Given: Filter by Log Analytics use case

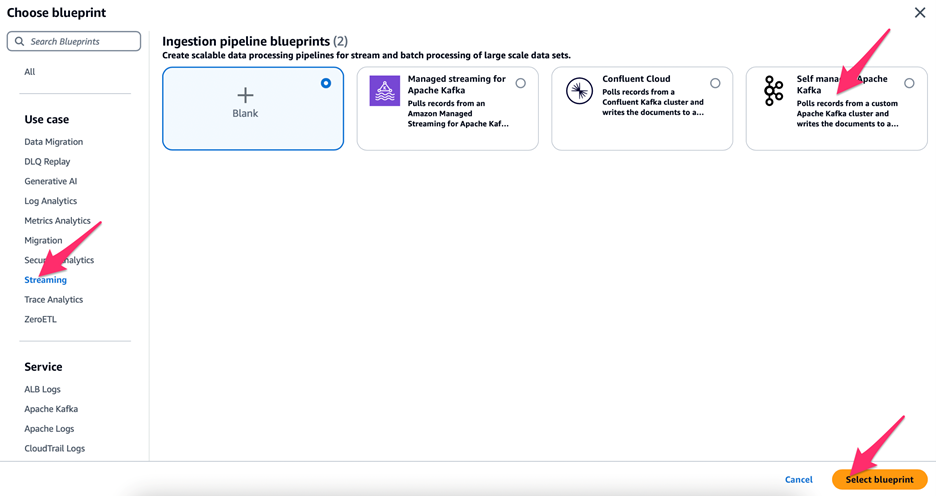Looking at the screenshot, I should tap(51, 201).
